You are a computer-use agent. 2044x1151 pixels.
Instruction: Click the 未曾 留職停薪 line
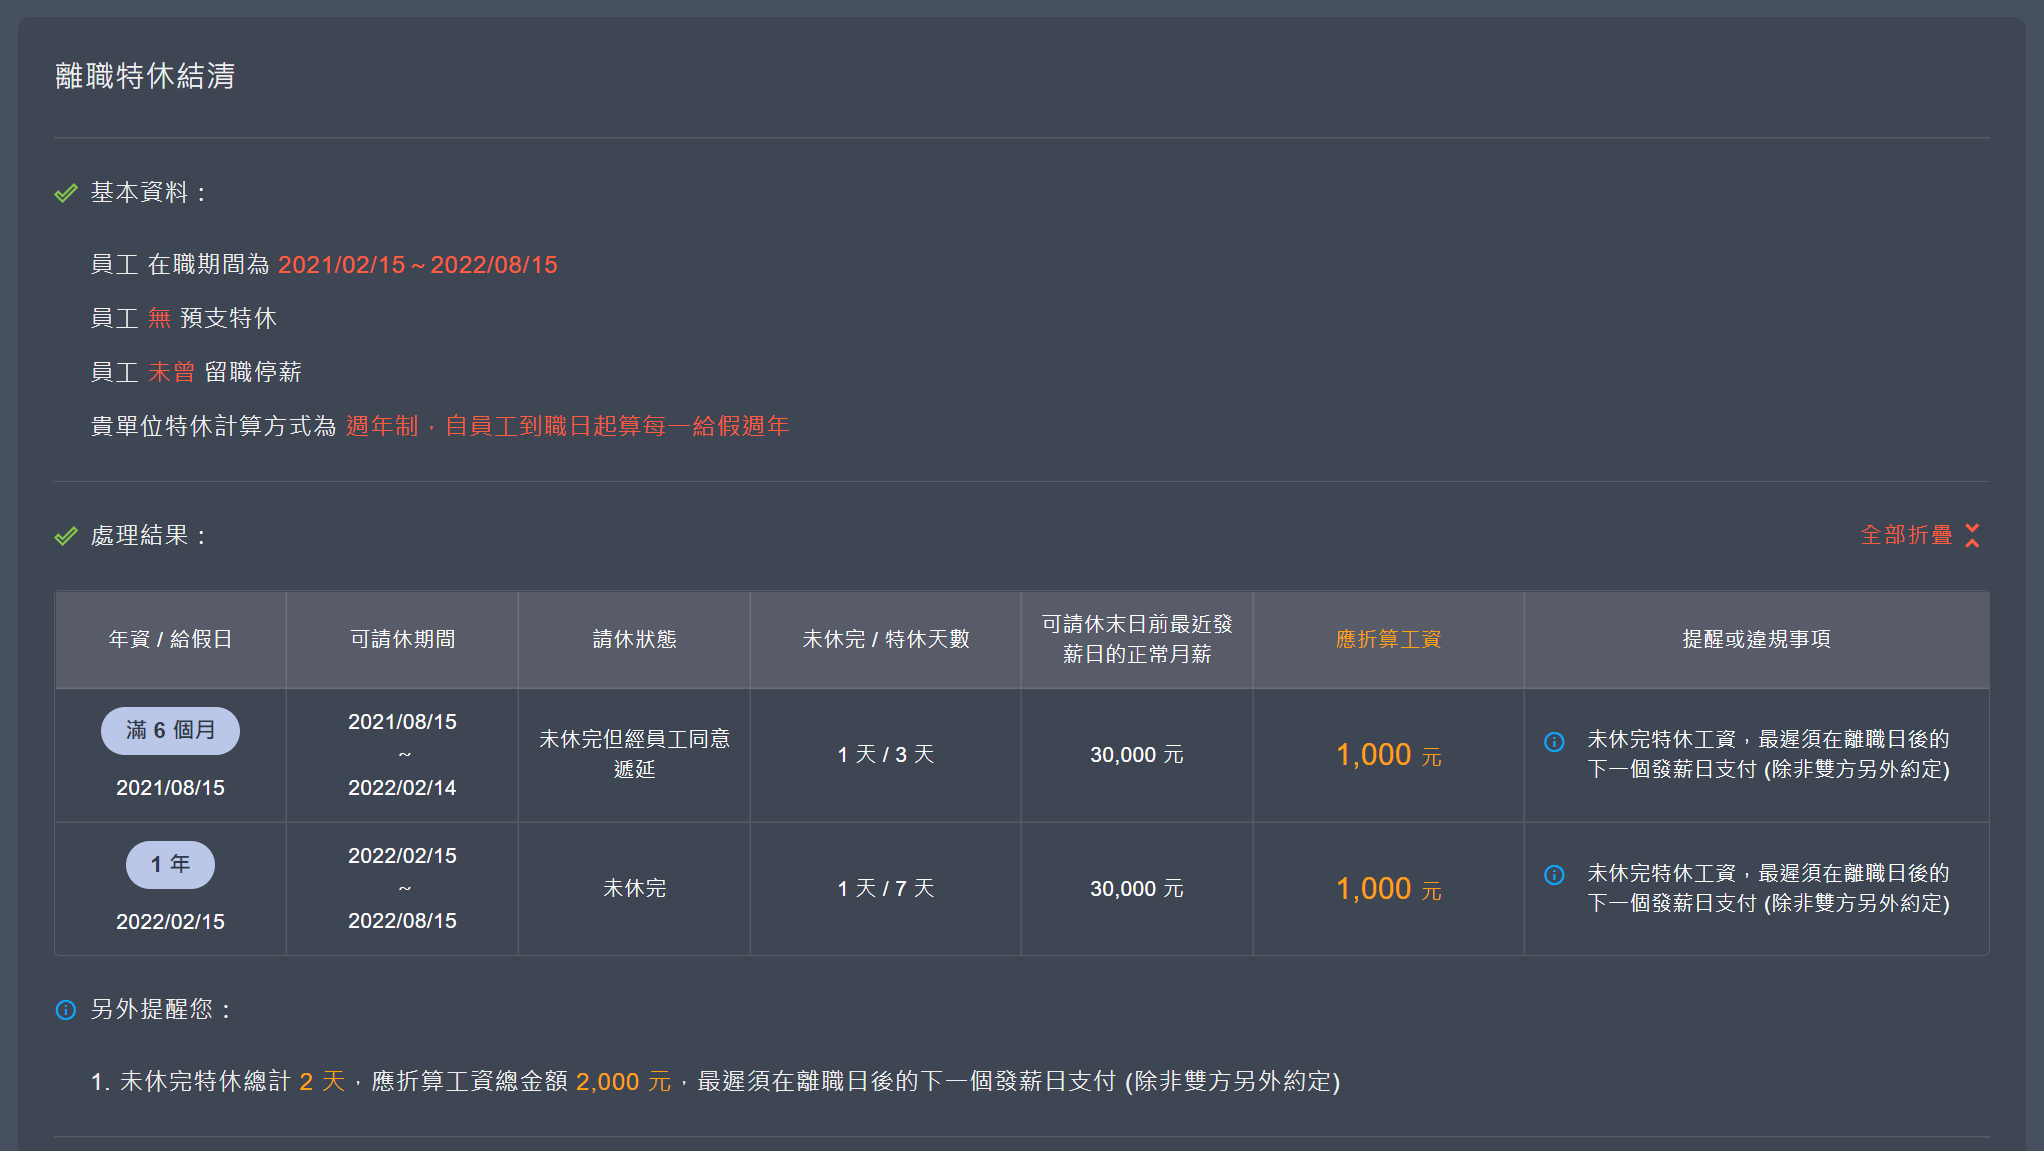pos(196,372)
